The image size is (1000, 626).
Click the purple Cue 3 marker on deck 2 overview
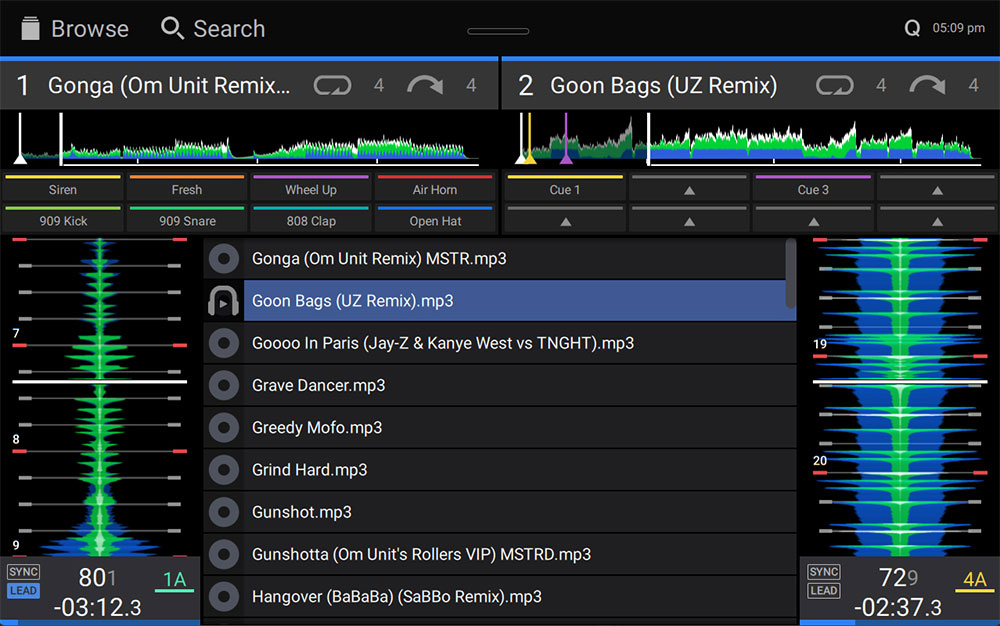coord(566,156)
